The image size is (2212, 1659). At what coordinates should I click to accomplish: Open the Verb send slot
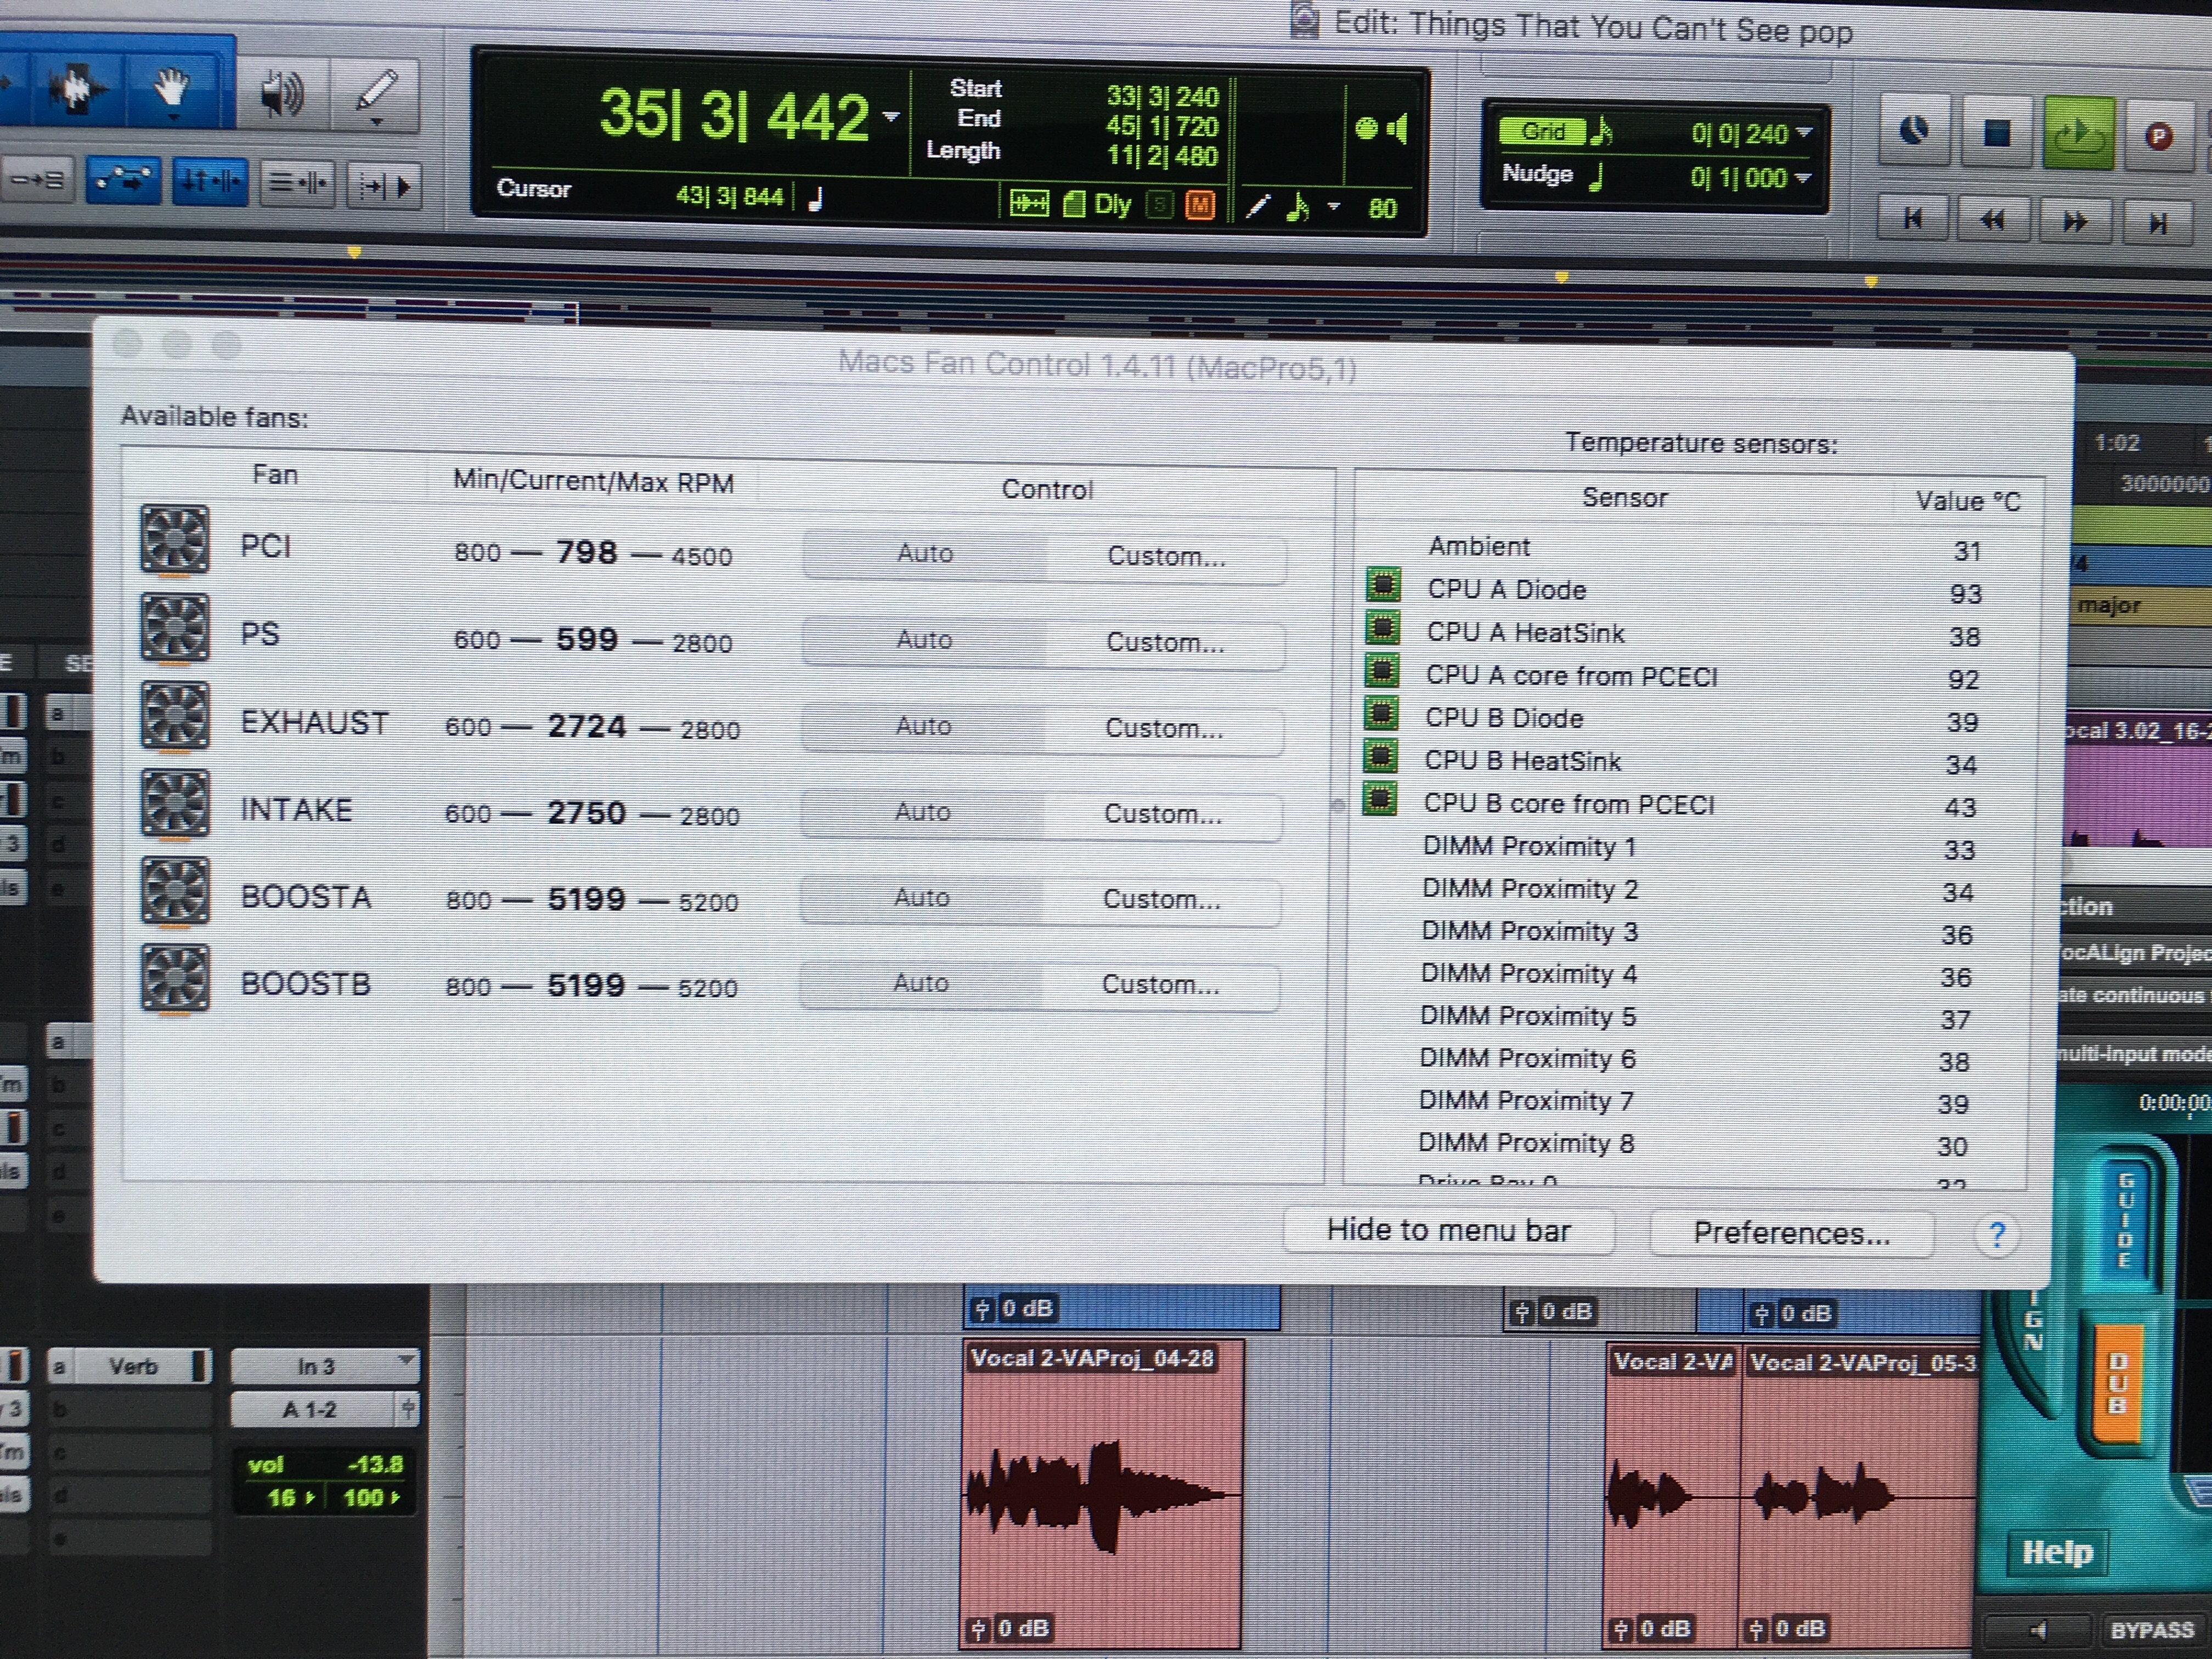(133, 1366)
